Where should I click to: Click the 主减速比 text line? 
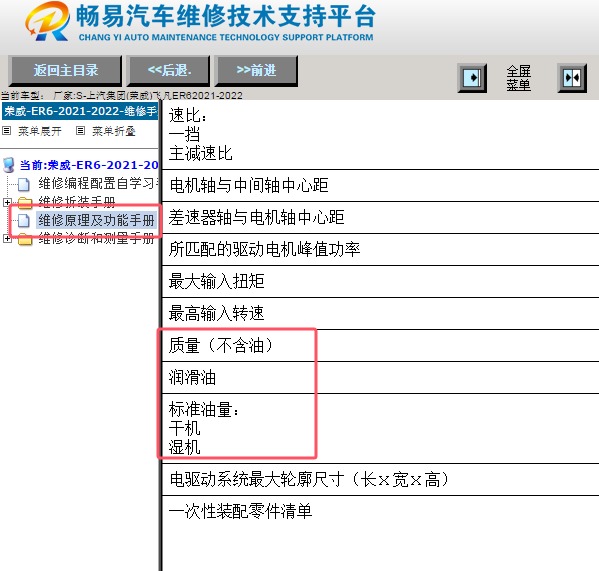201,154
